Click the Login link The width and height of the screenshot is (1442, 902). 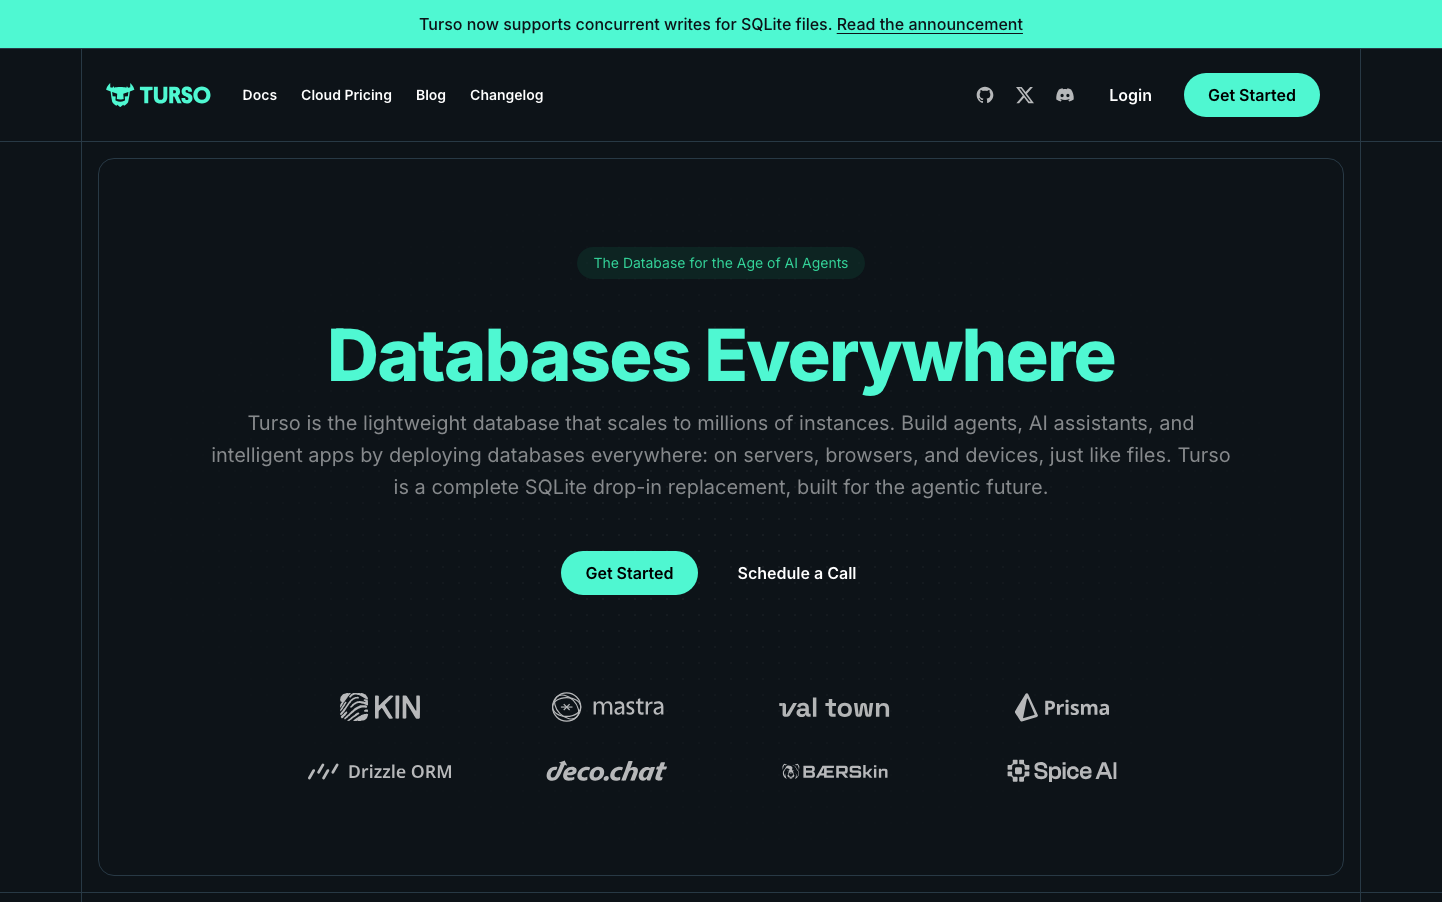(1130, 95)
